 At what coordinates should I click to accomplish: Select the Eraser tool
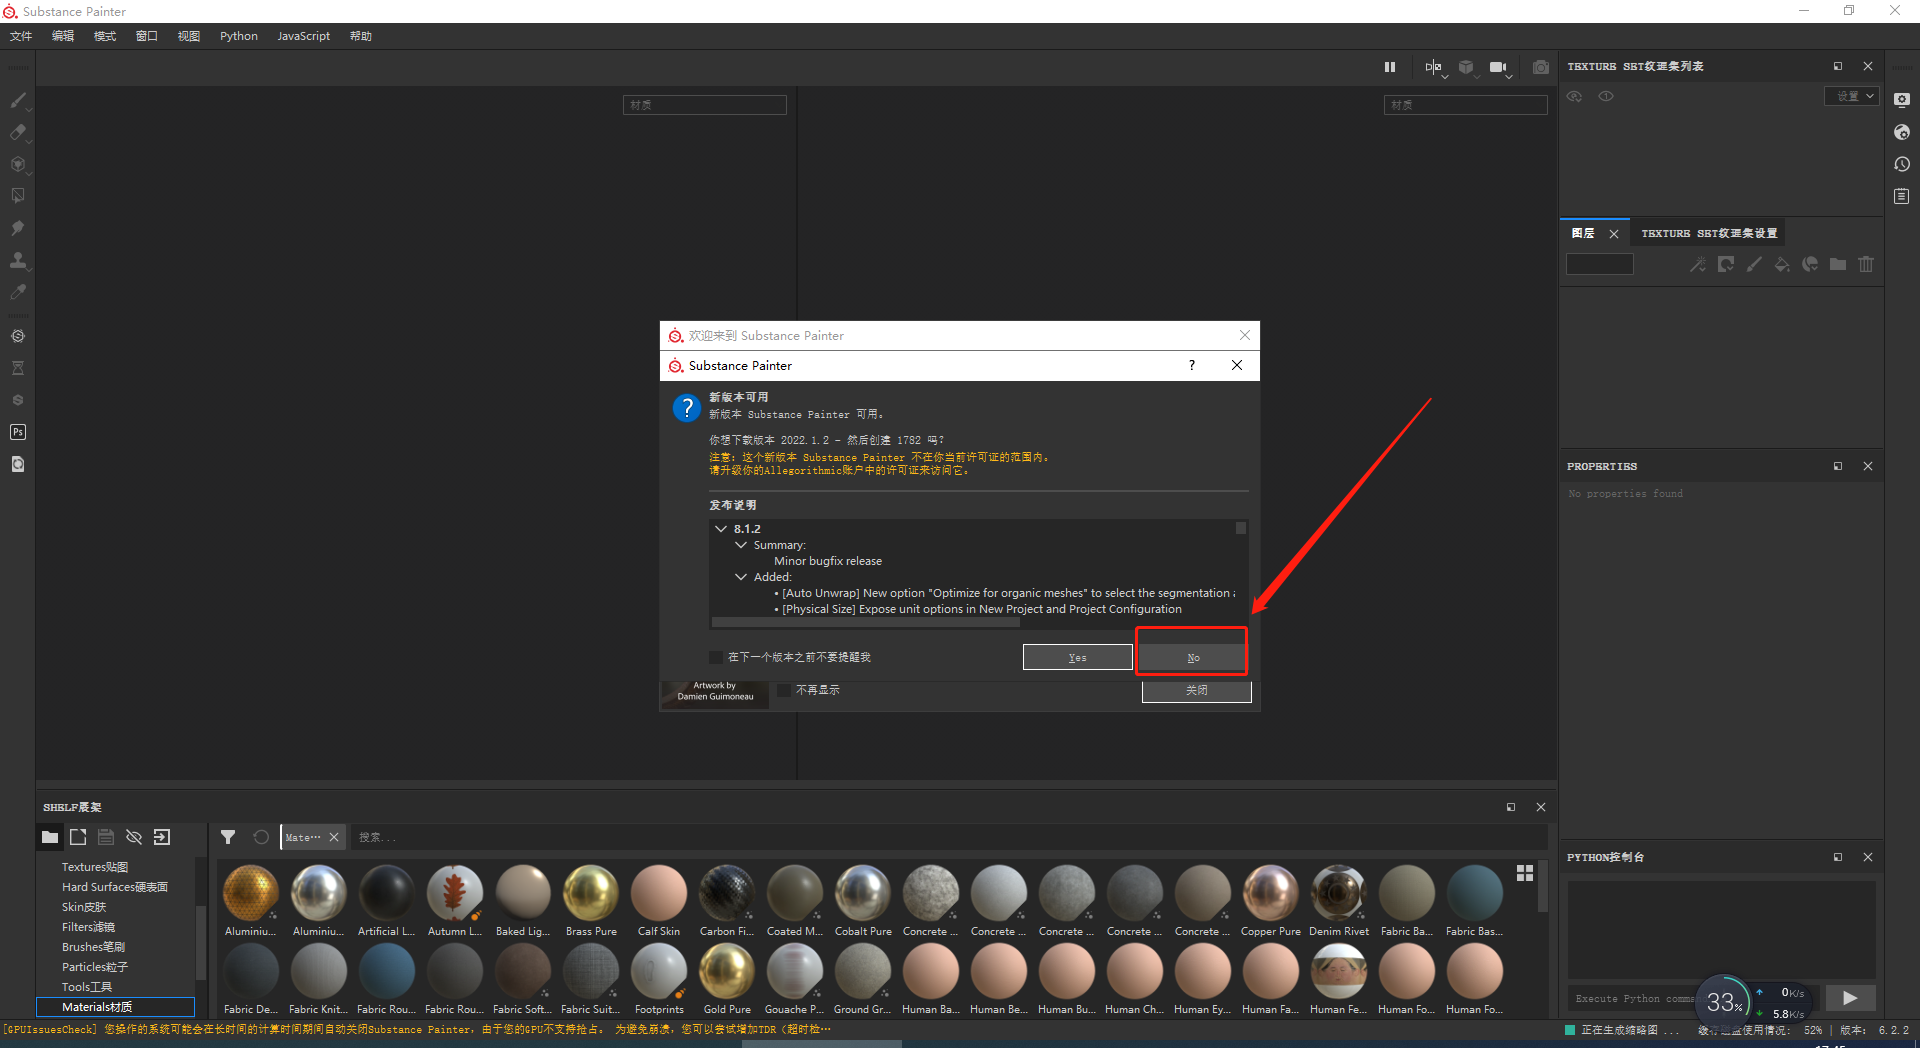coord(17,132)
